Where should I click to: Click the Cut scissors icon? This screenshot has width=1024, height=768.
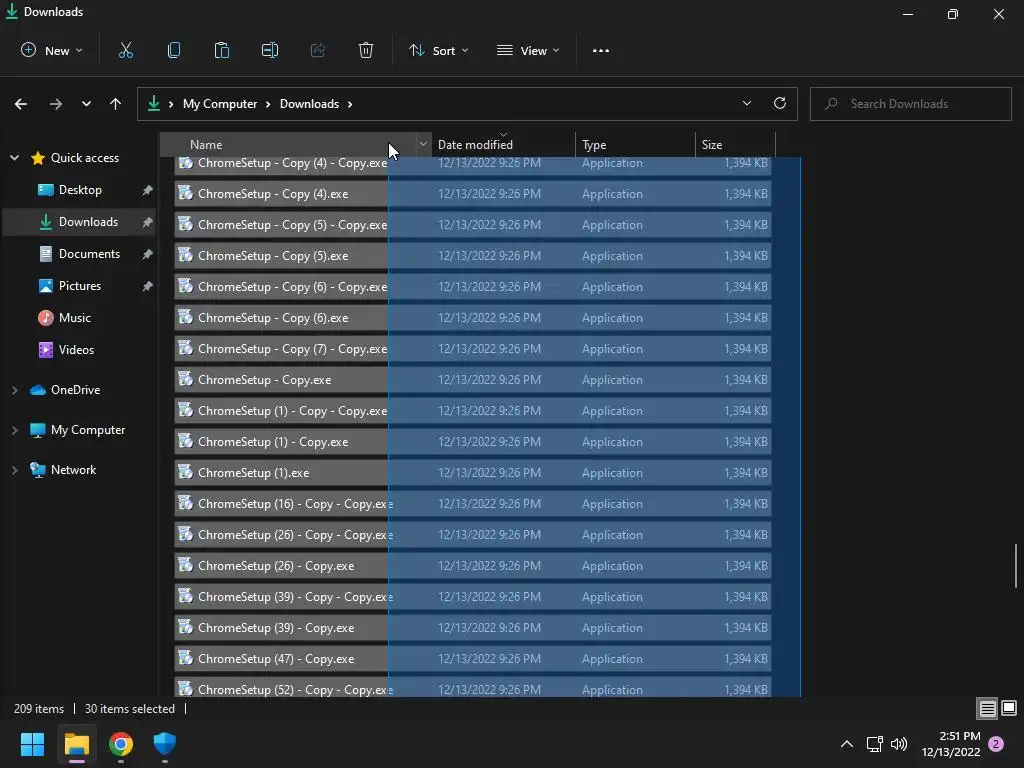click(125, 50)
